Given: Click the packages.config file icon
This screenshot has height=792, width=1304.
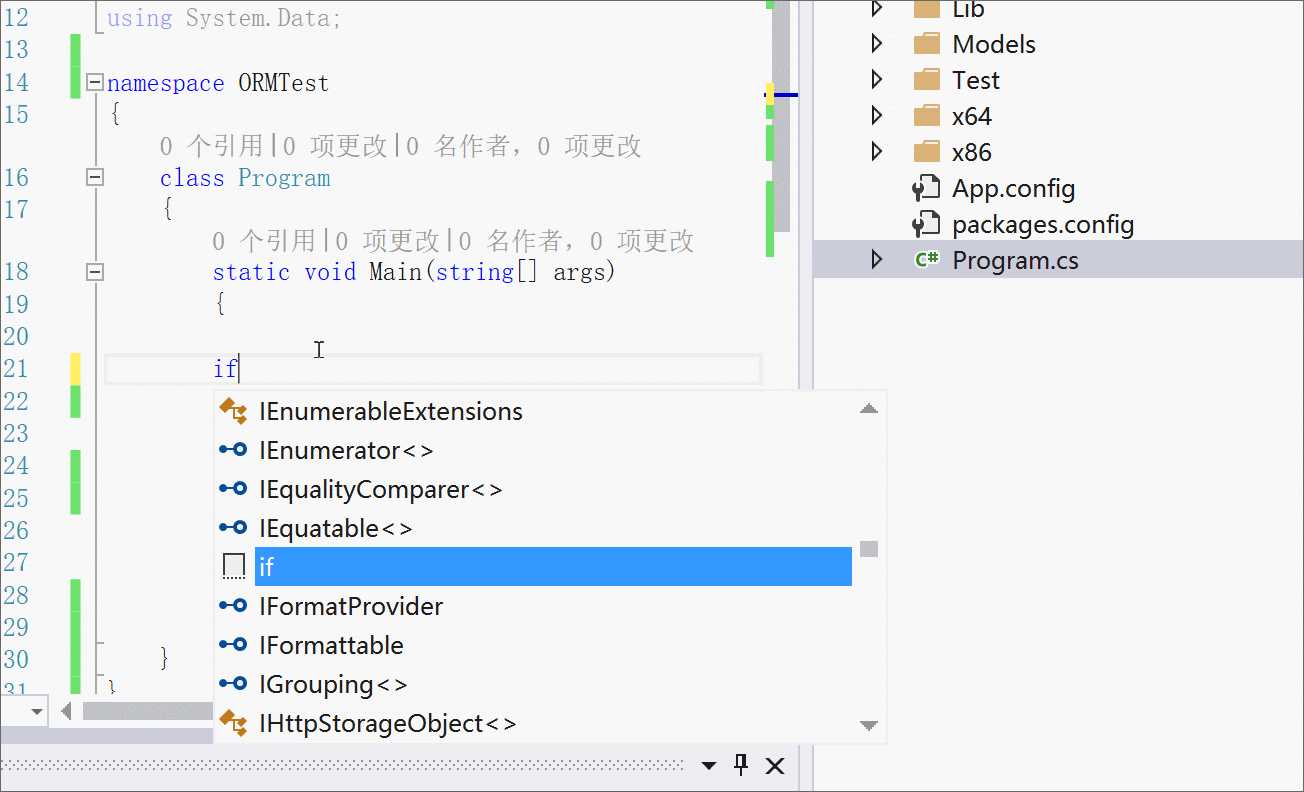Looking at the screenshot, I should coord(927,224).
